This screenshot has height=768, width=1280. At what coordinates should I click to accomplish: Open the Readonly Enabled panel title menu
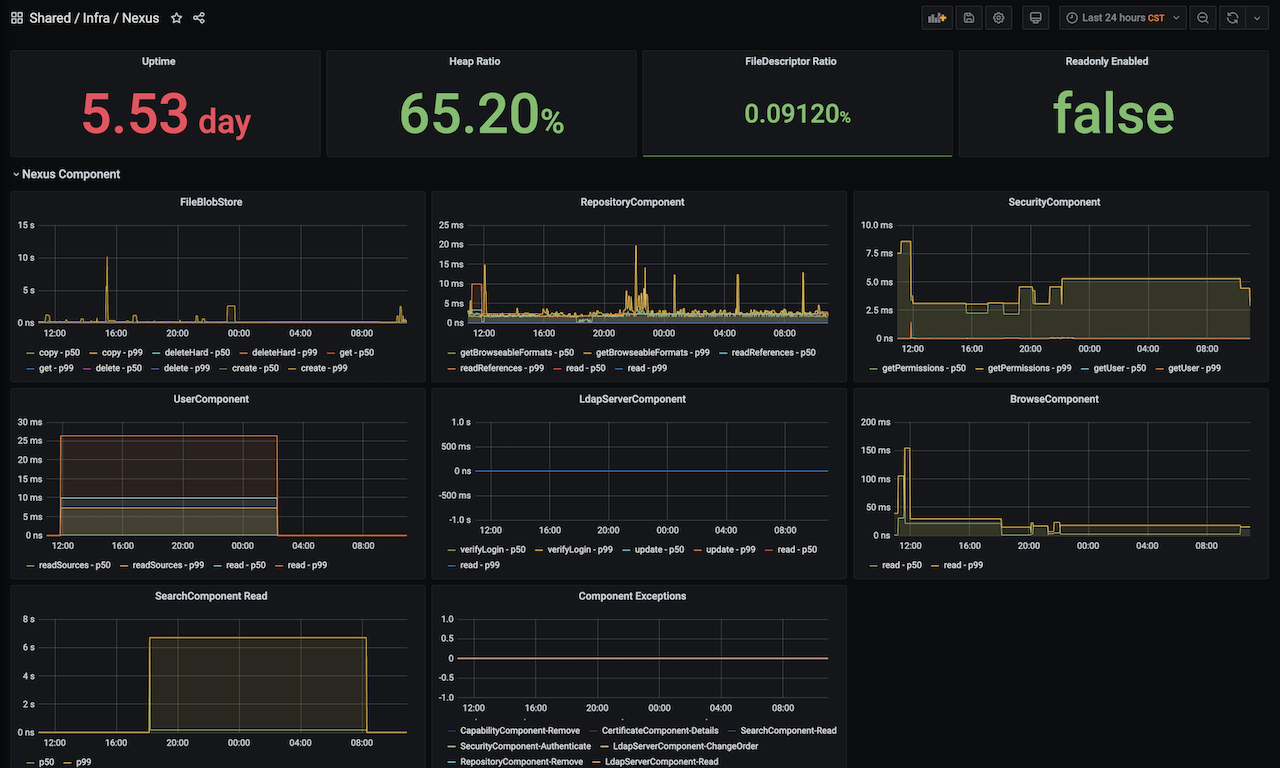click(1107, 61)
